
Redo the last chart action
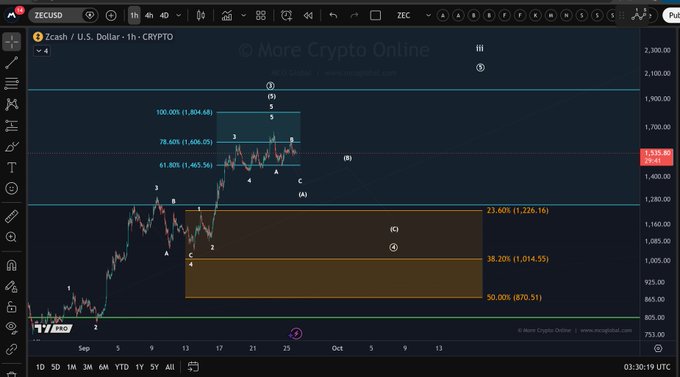[354, 16]
